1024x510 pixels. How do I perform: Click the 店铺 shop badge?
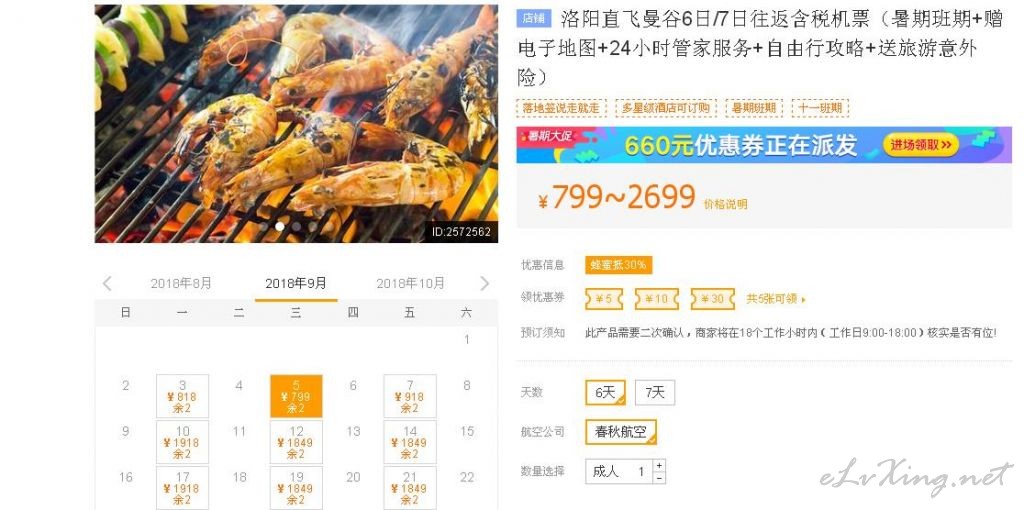(x=534, y=18)
